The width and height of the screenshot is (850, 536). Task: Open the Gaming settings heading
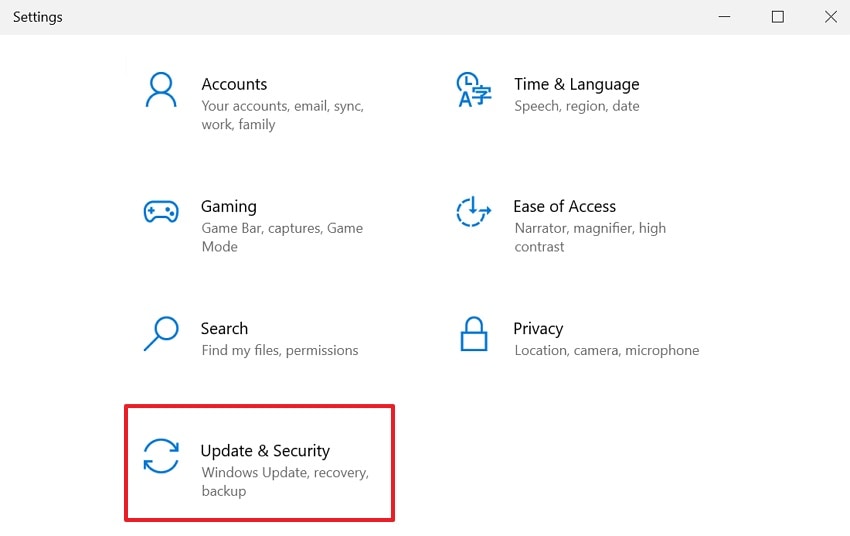click(229, 206)
